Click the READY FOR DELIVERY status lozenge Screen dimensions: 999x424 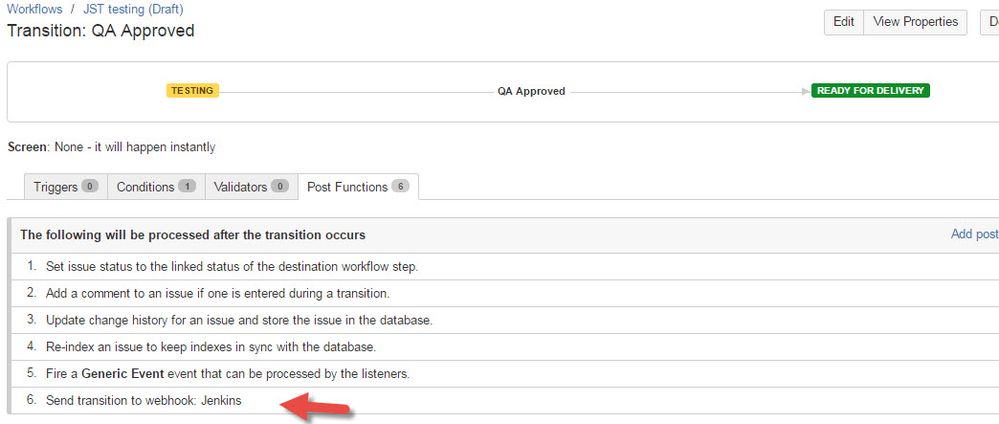click(x=870, y=91)
